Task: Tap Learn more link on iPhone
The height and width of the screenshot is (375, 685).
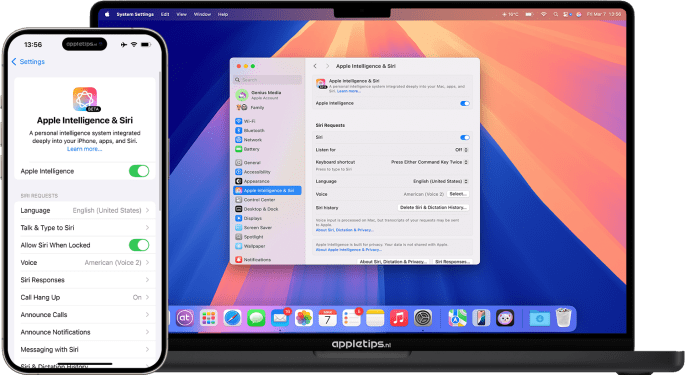Action: 84,149
